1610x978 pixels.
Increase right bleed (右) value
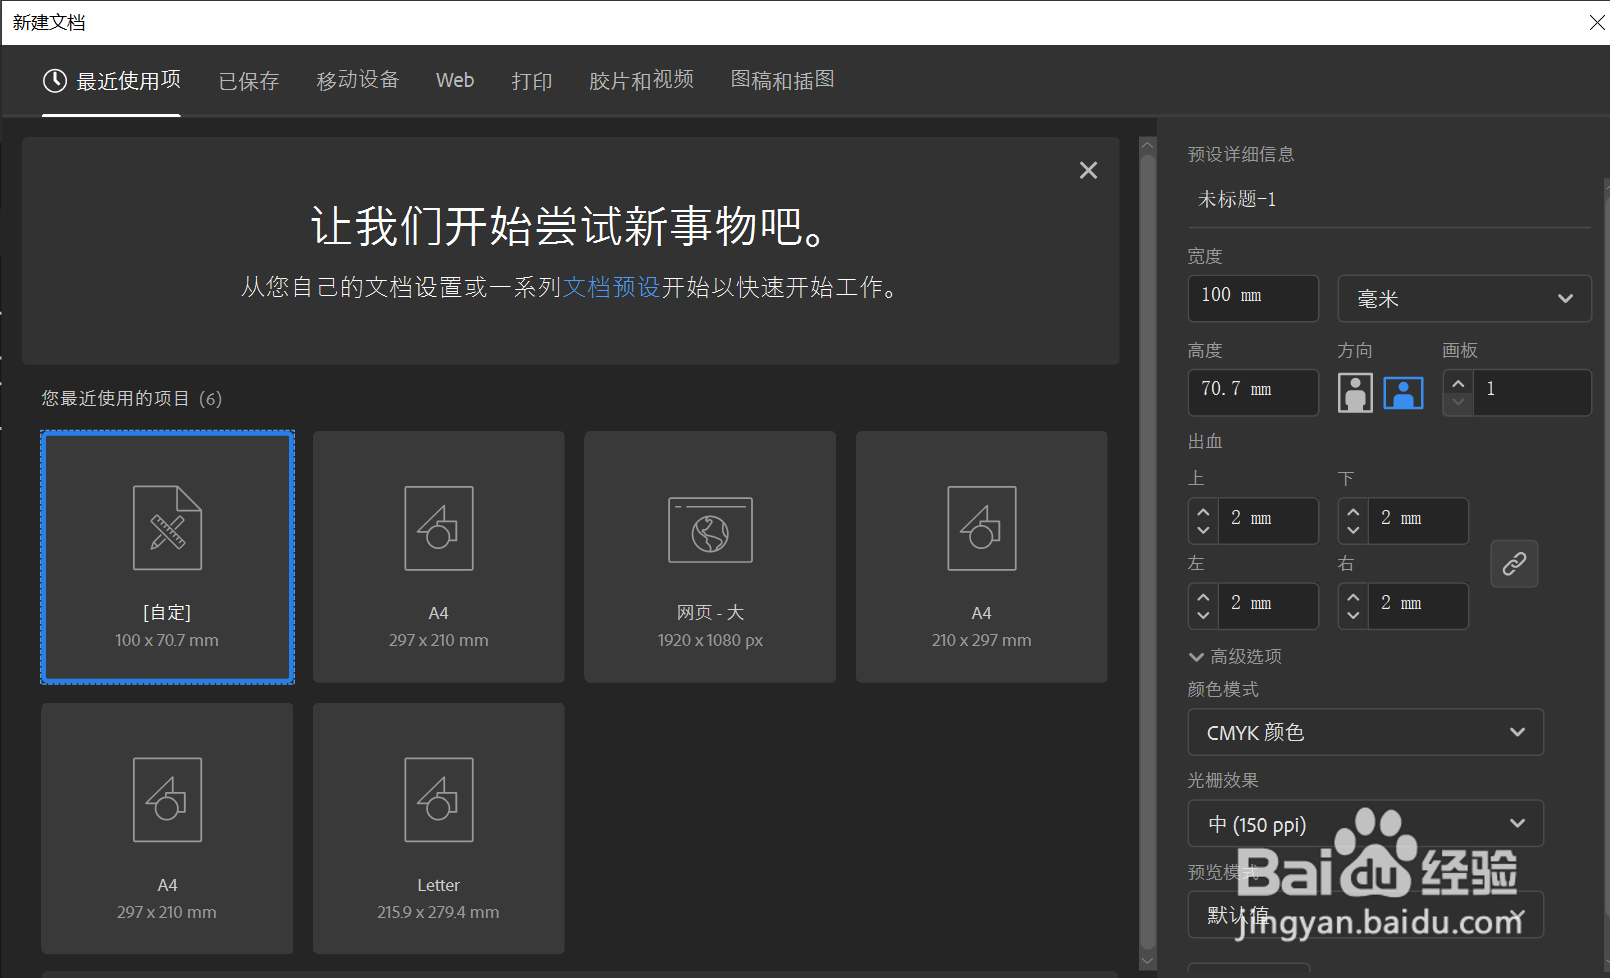point(1353,597)
